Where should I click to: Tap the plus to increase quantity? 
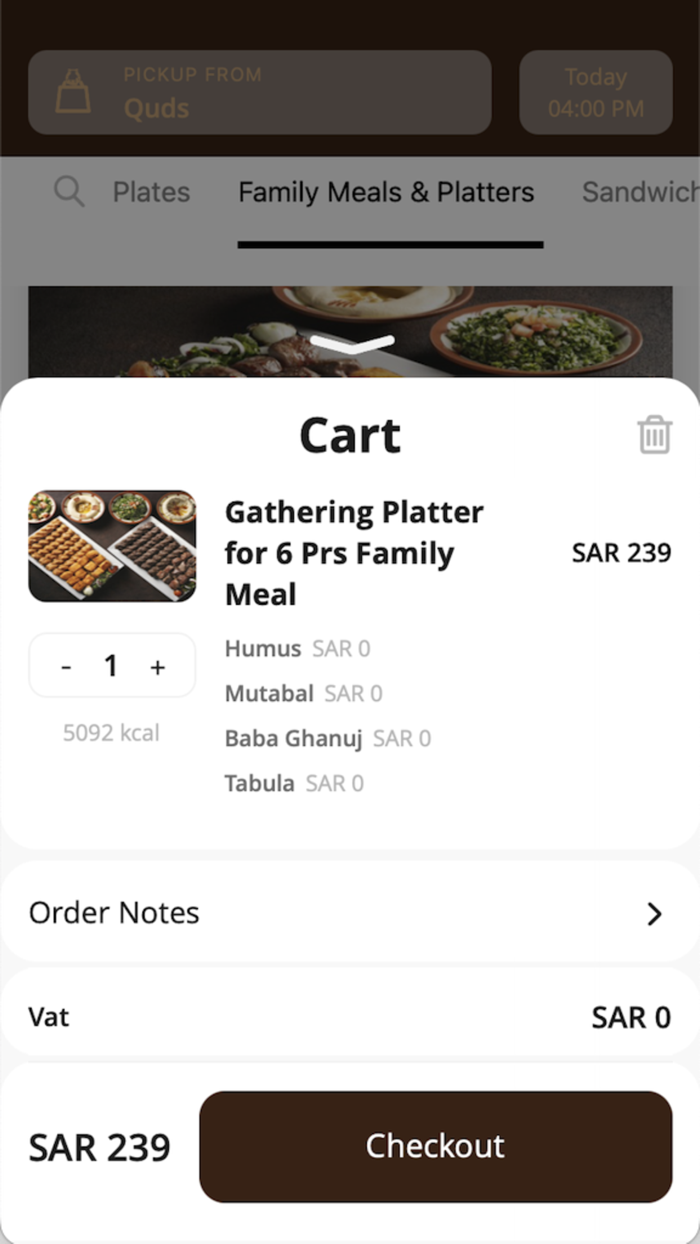tap(157, 665)
